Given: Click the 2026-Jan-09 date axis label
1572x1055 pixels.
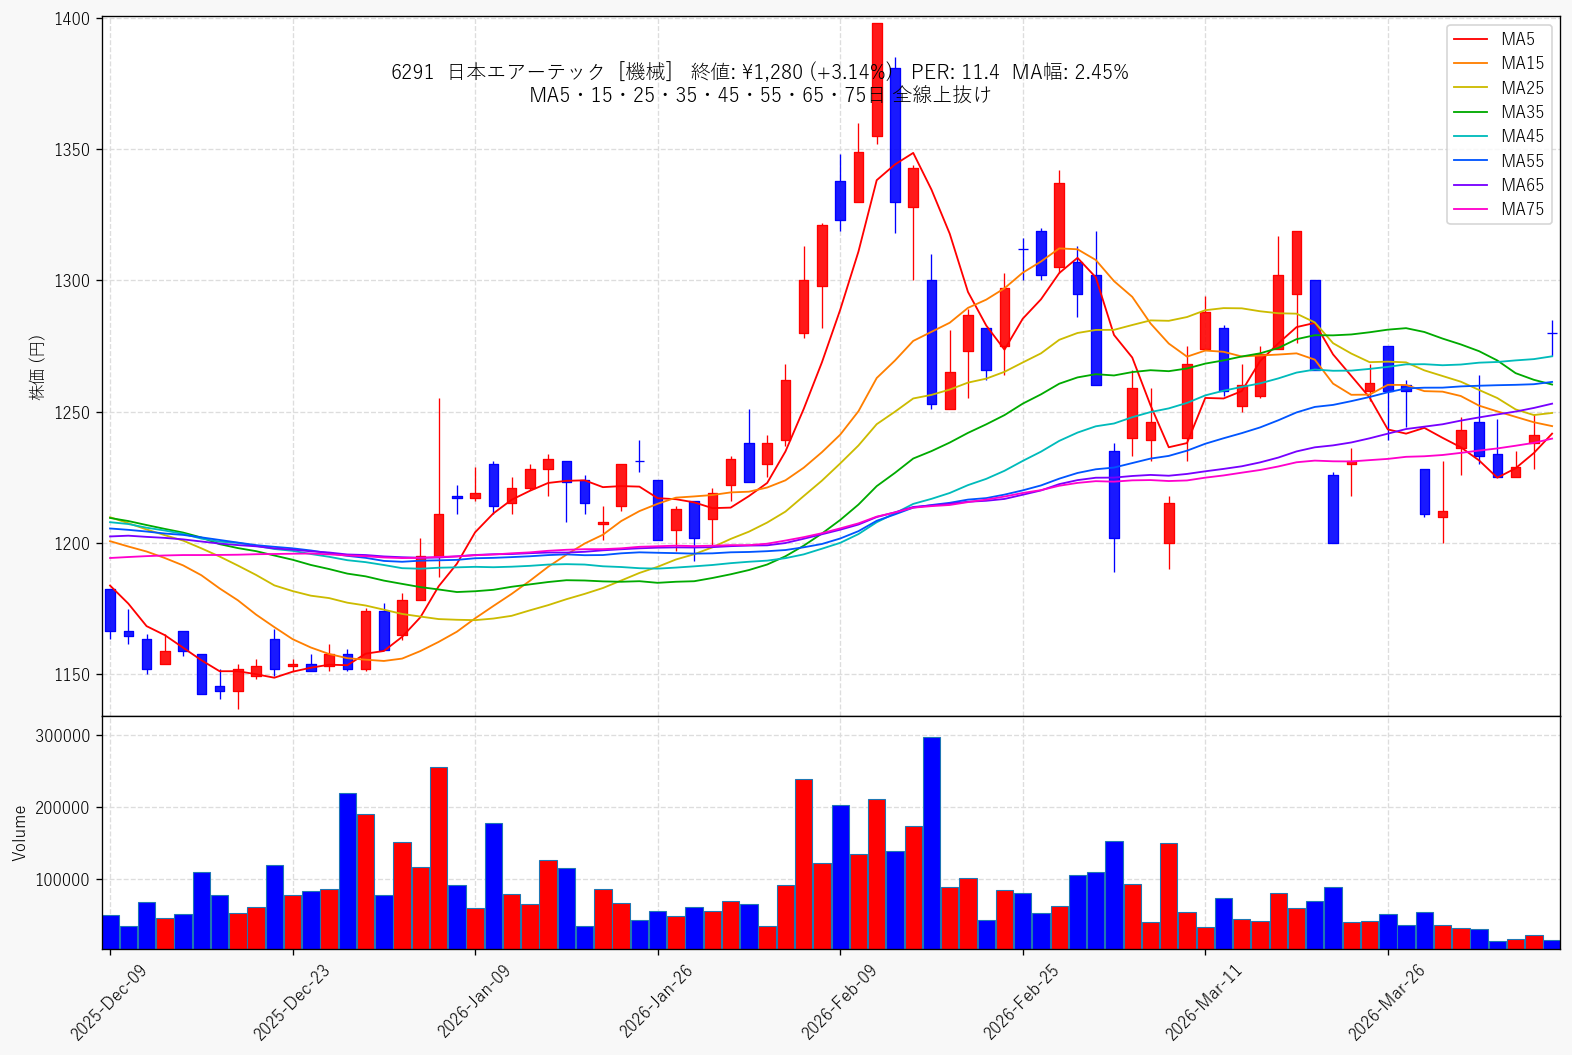Looking at the screenshot, I should click(x=474, y=1003).
